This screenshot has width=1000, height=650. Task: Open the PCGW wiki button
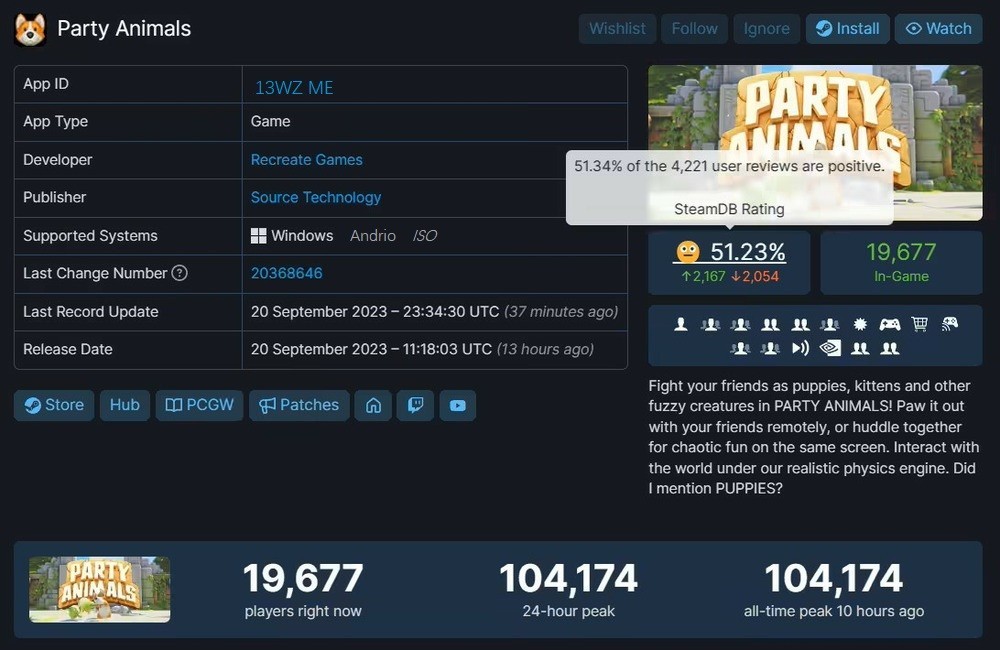click(x=199, y=405)
